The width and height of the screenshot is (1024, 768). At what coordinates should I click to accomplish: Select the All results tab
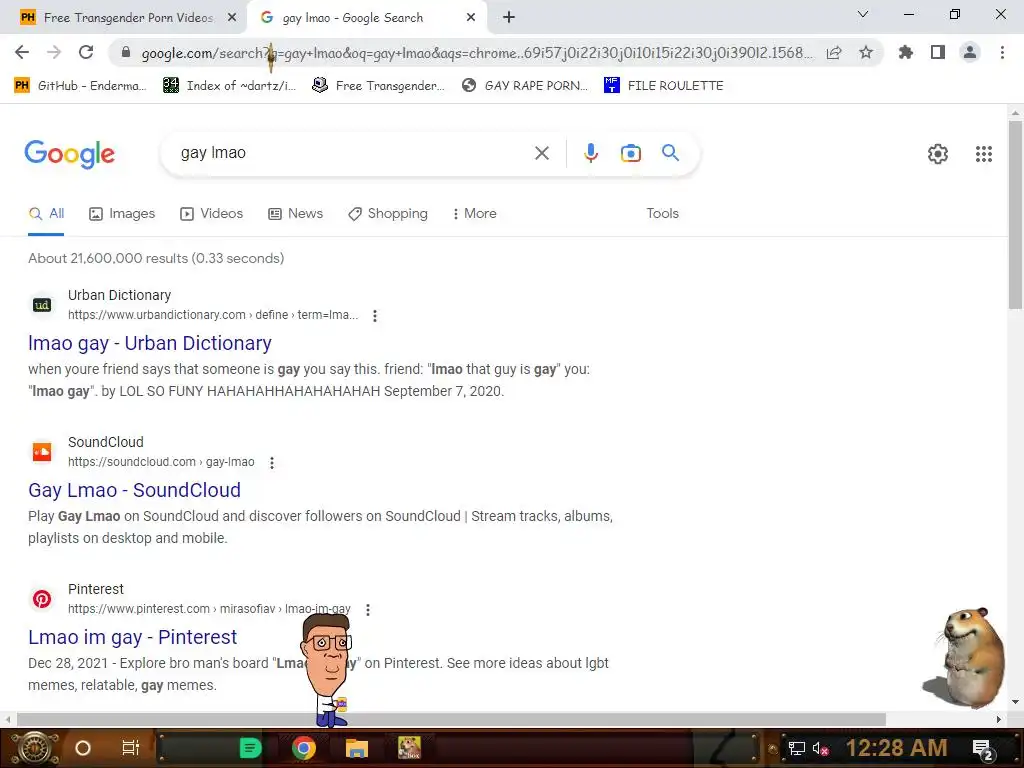[x=46, y=214]
